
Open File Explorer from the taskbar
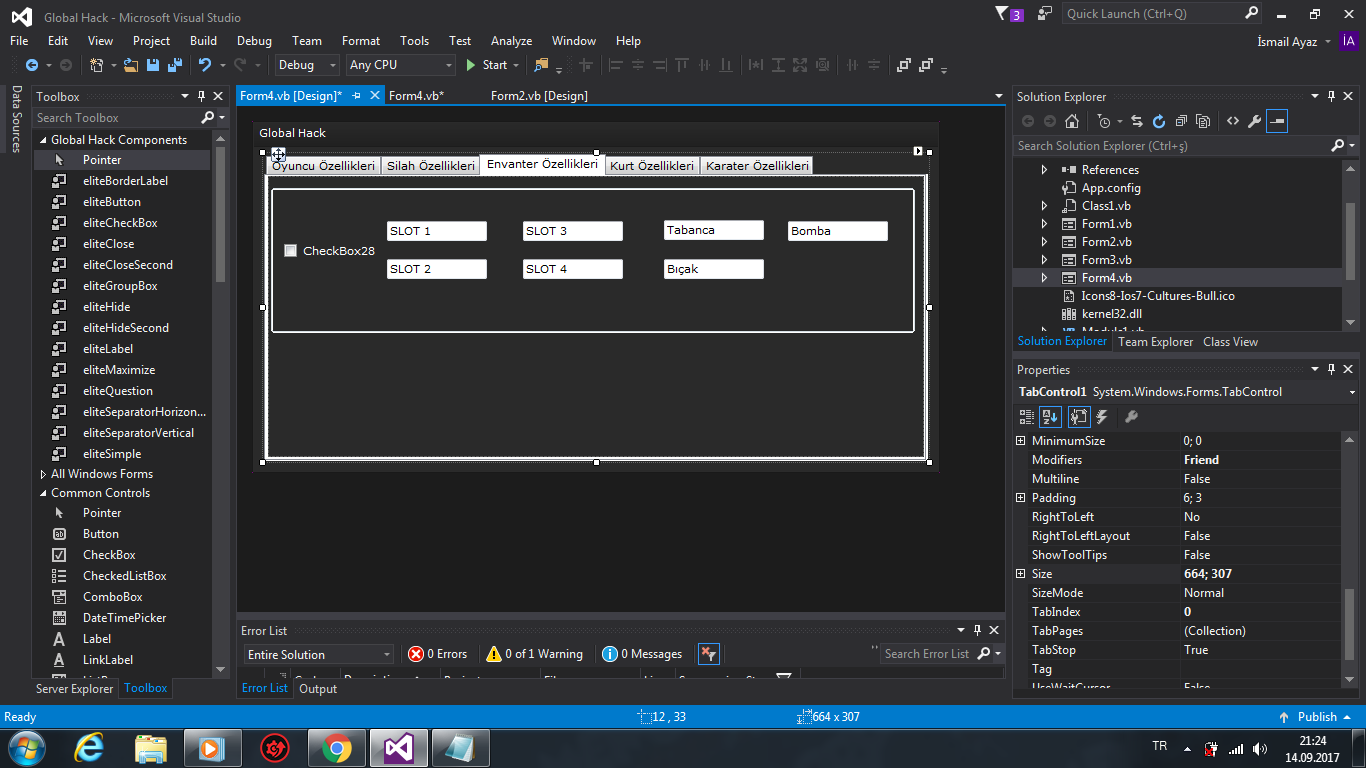tap(151, 748)
